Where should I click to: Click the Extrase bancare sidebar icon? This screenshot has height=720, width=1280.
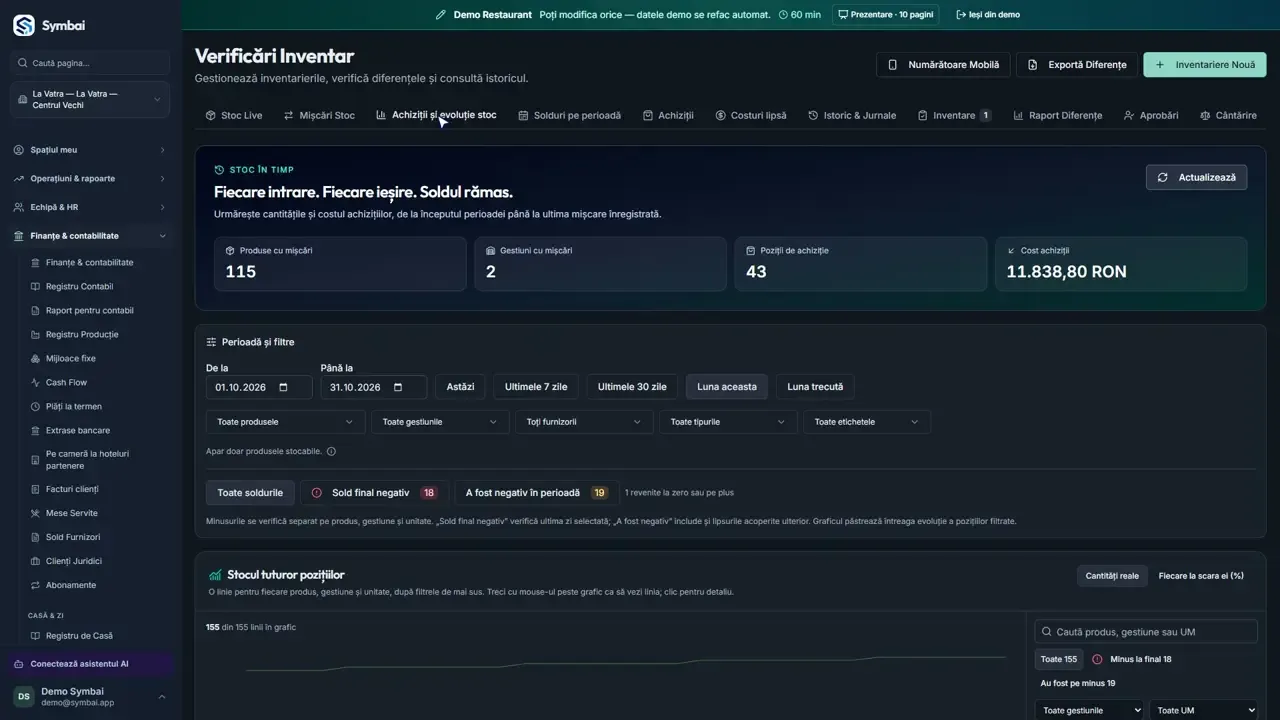(x=36, y=431)
